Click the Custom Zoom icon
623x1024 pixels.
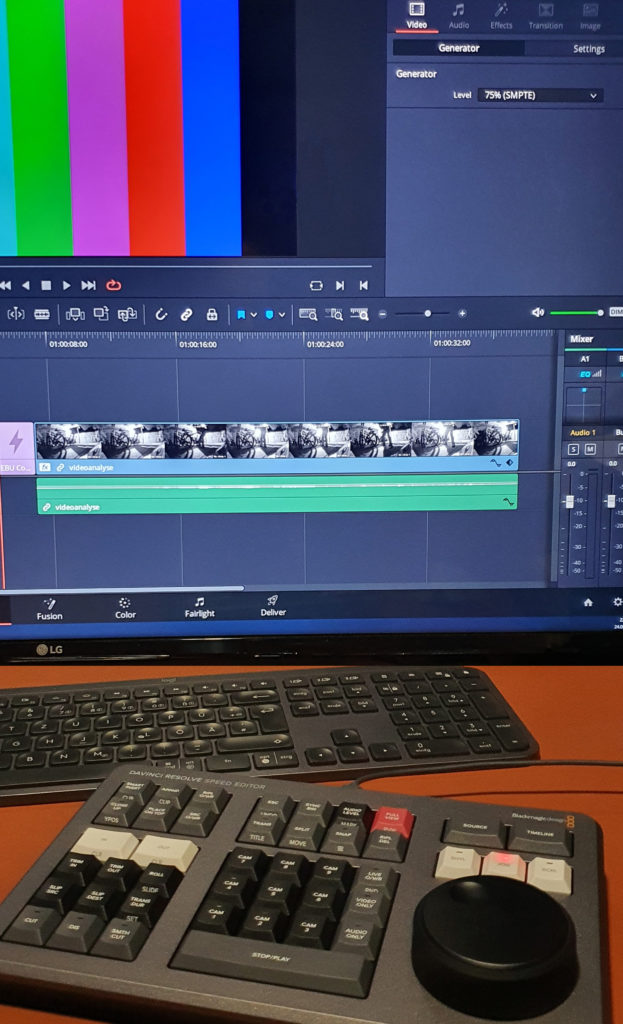coord(359,314)
